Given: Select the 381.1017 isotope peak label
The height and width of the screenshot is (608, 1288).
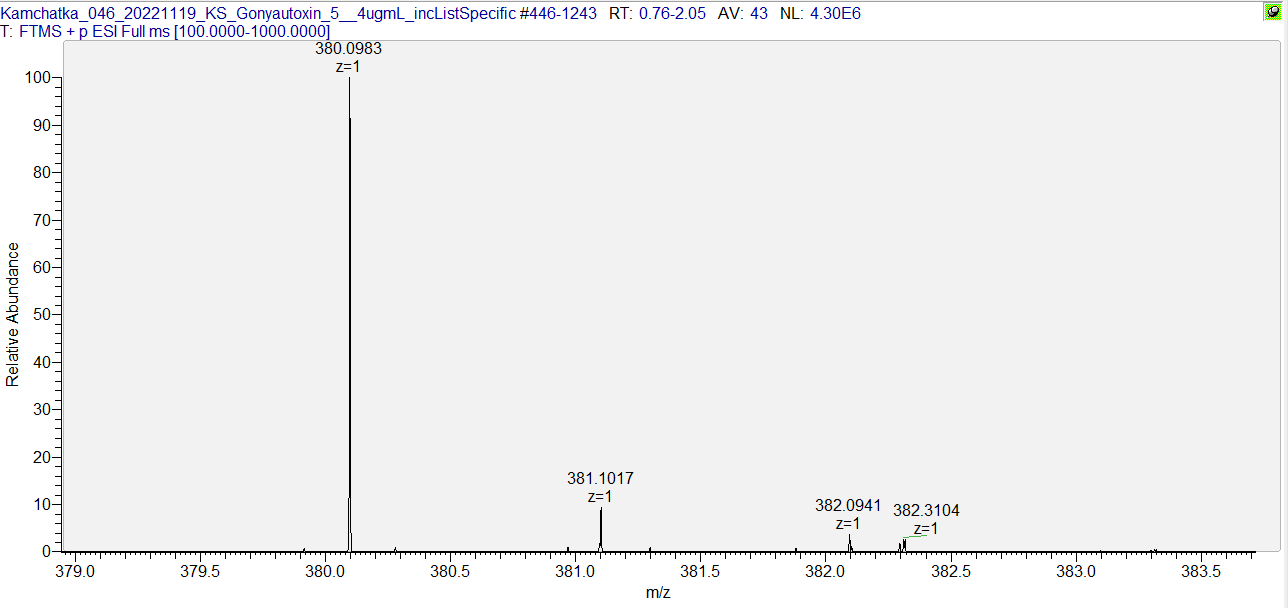Looking at the screenshot, I should 600,479.
